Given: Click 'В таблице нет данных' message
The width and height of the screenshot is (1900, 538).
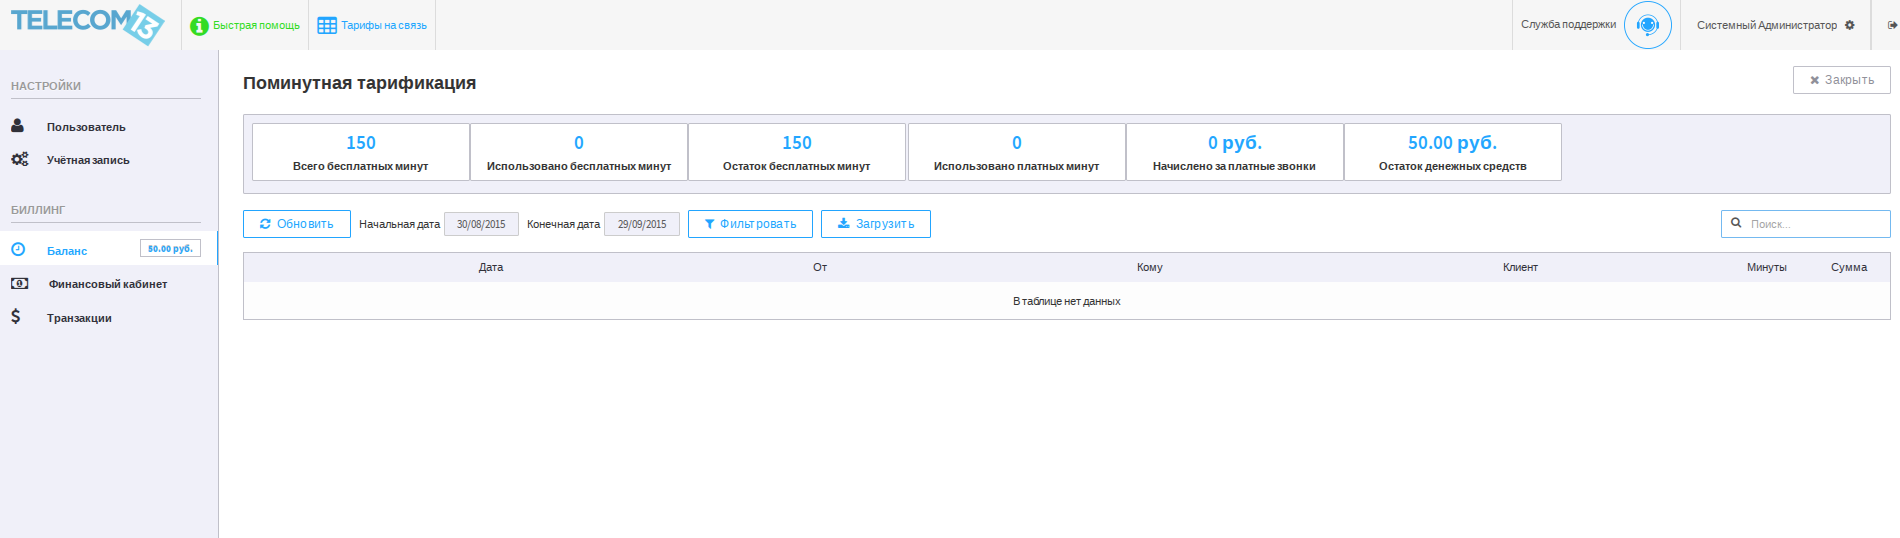Looking at the screenshot, I should 1066,301.
